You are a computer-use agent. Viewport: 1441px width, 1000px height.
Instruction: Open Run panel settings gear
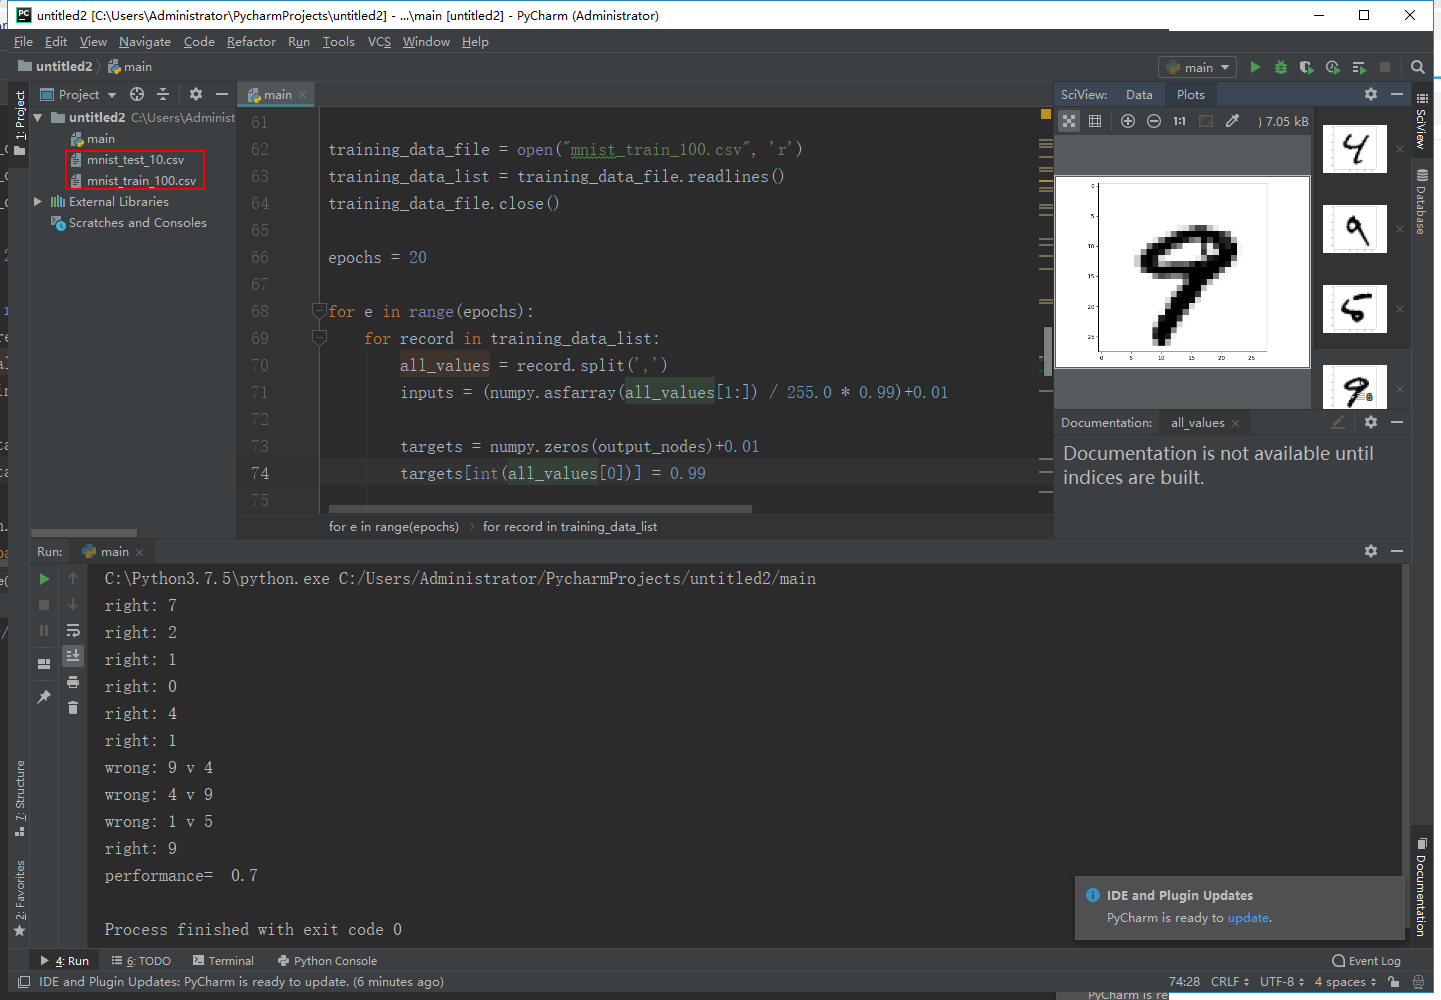1371,551
